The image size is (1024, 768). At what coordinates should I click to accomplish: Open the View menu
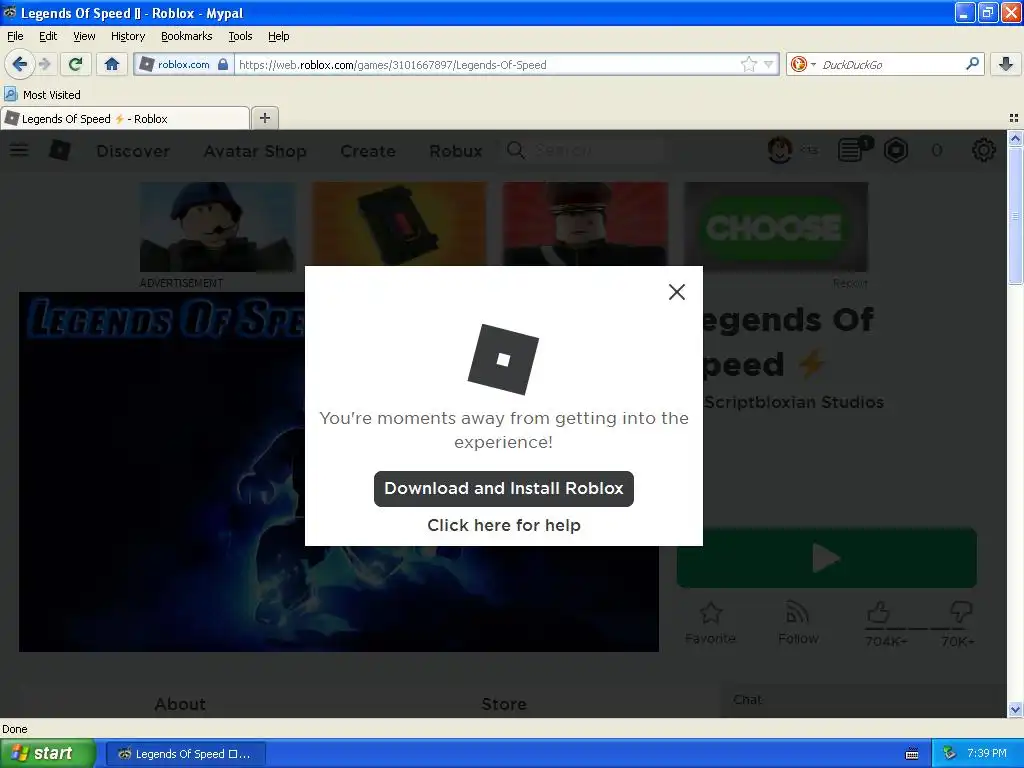coord(84,36)
